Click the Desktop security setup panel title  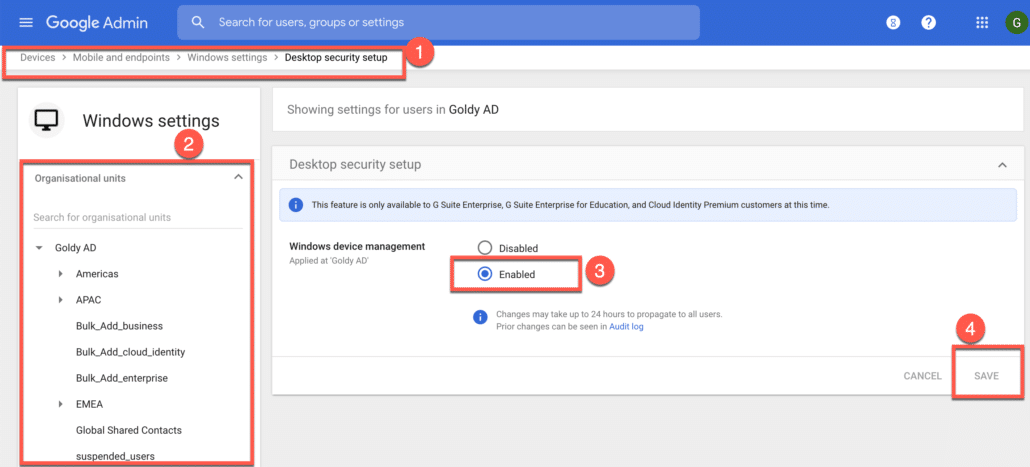click(355, 164)
